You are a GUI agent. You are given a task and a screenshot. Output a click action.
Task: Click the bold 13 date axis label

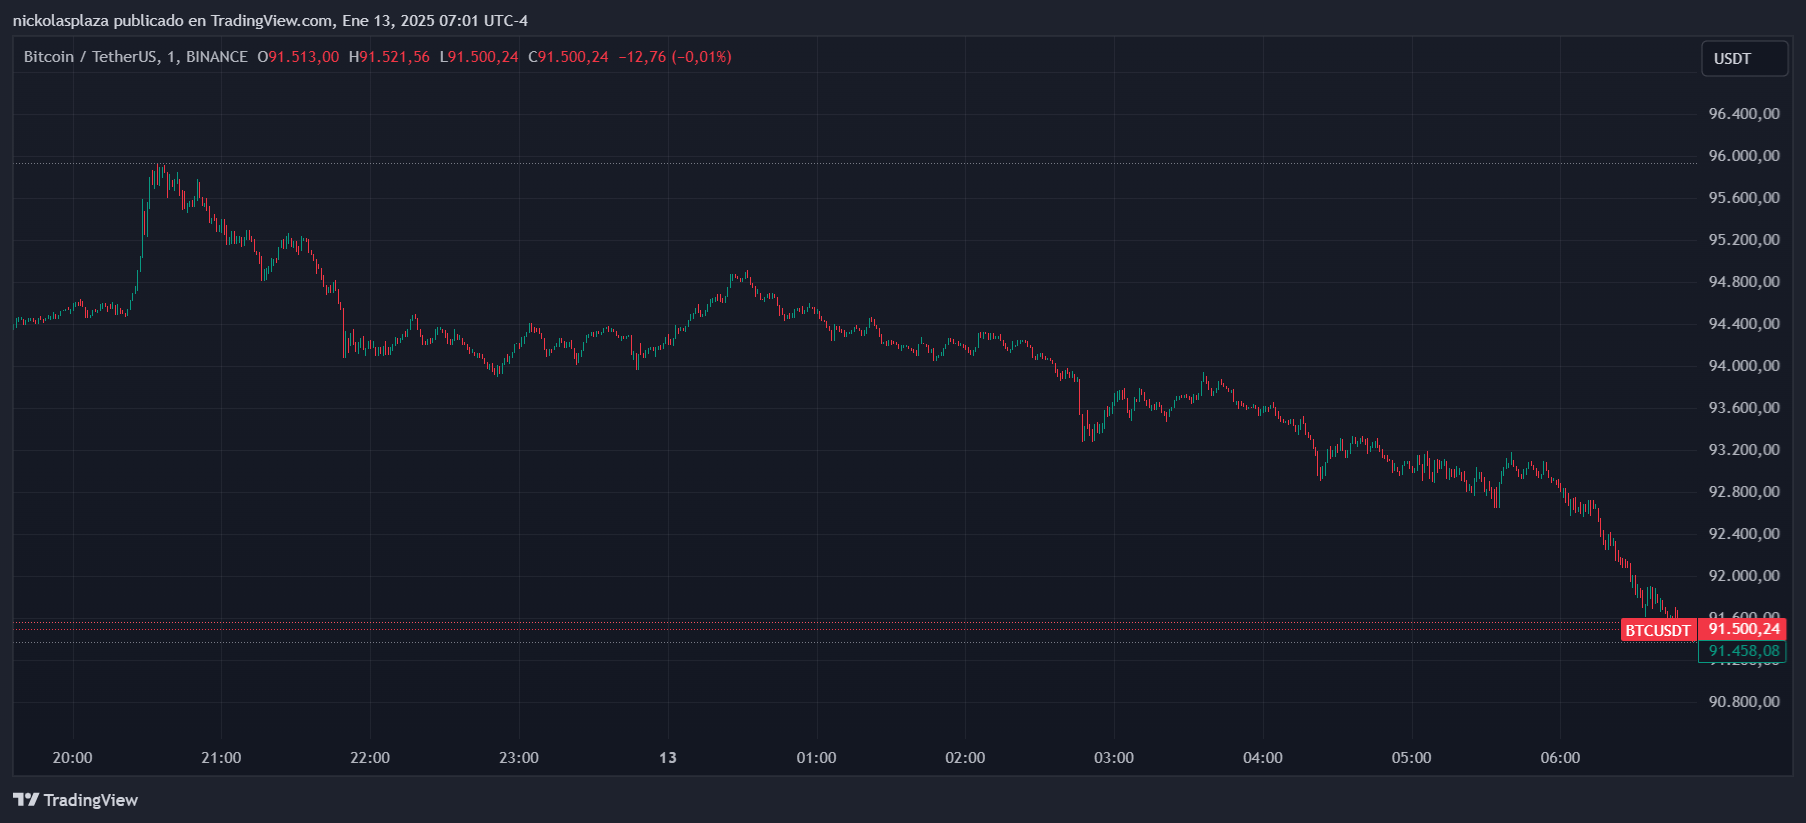click(x=668, y=758)
